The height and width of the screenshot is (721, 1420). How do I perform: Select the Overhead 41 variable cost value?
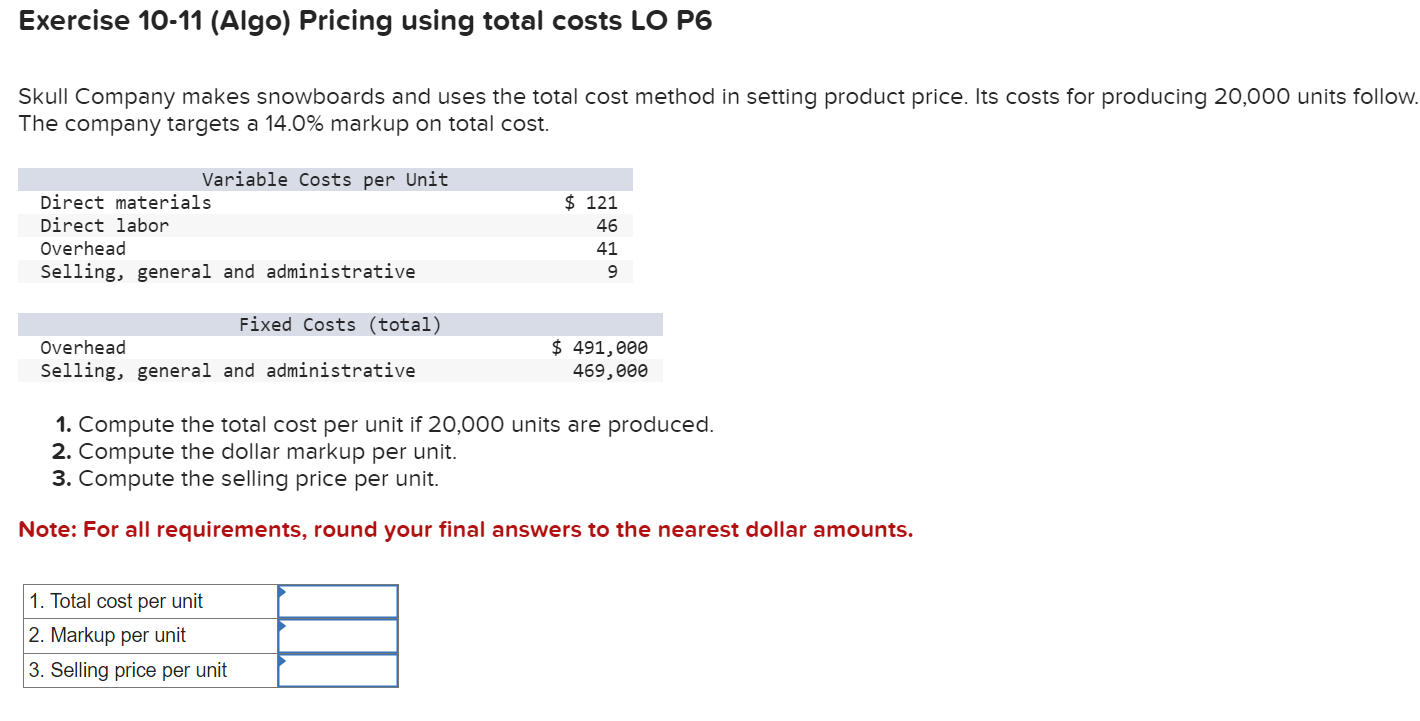610,248
